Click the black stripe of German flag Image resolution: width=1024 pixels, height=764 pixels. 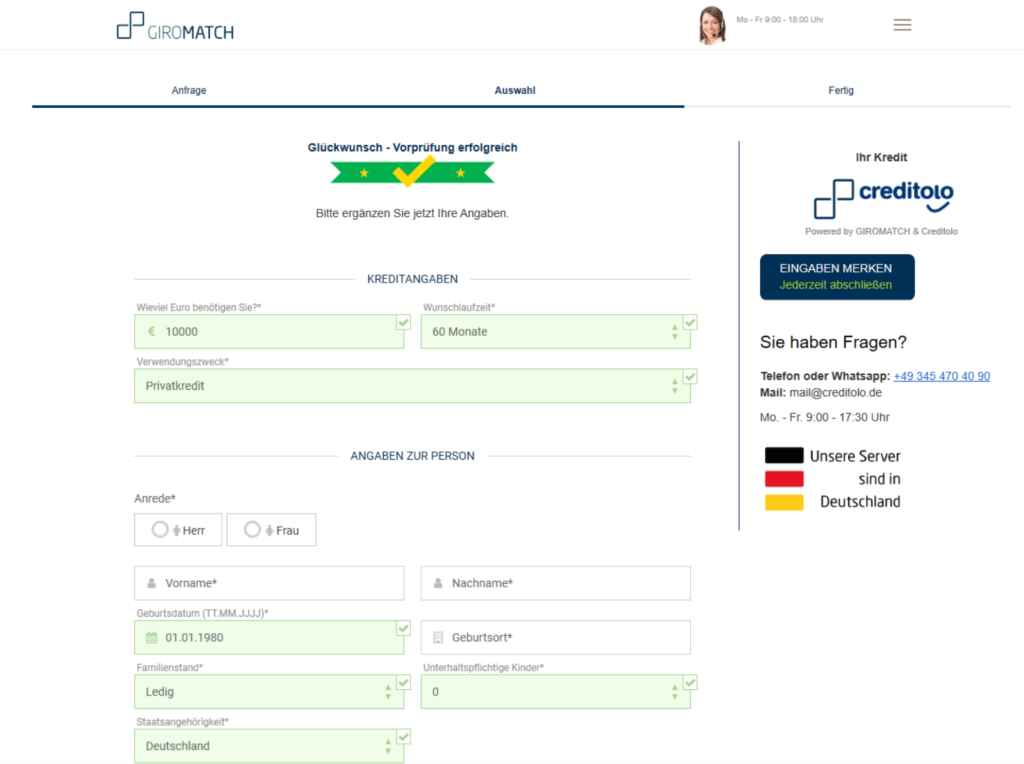(x=784, y=455)
